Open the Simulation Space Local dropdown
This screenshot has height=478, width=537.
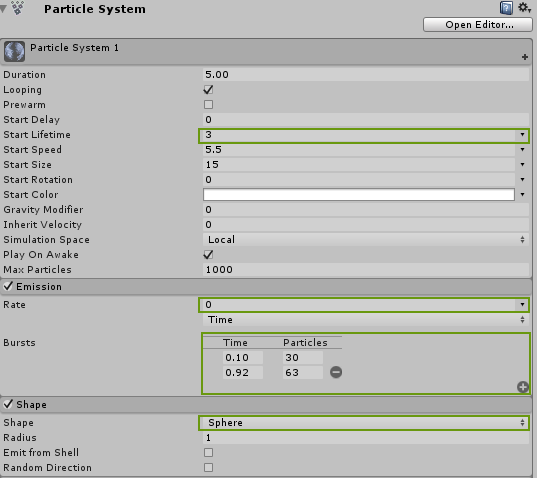pyautogui.click(x=366, y=240)
